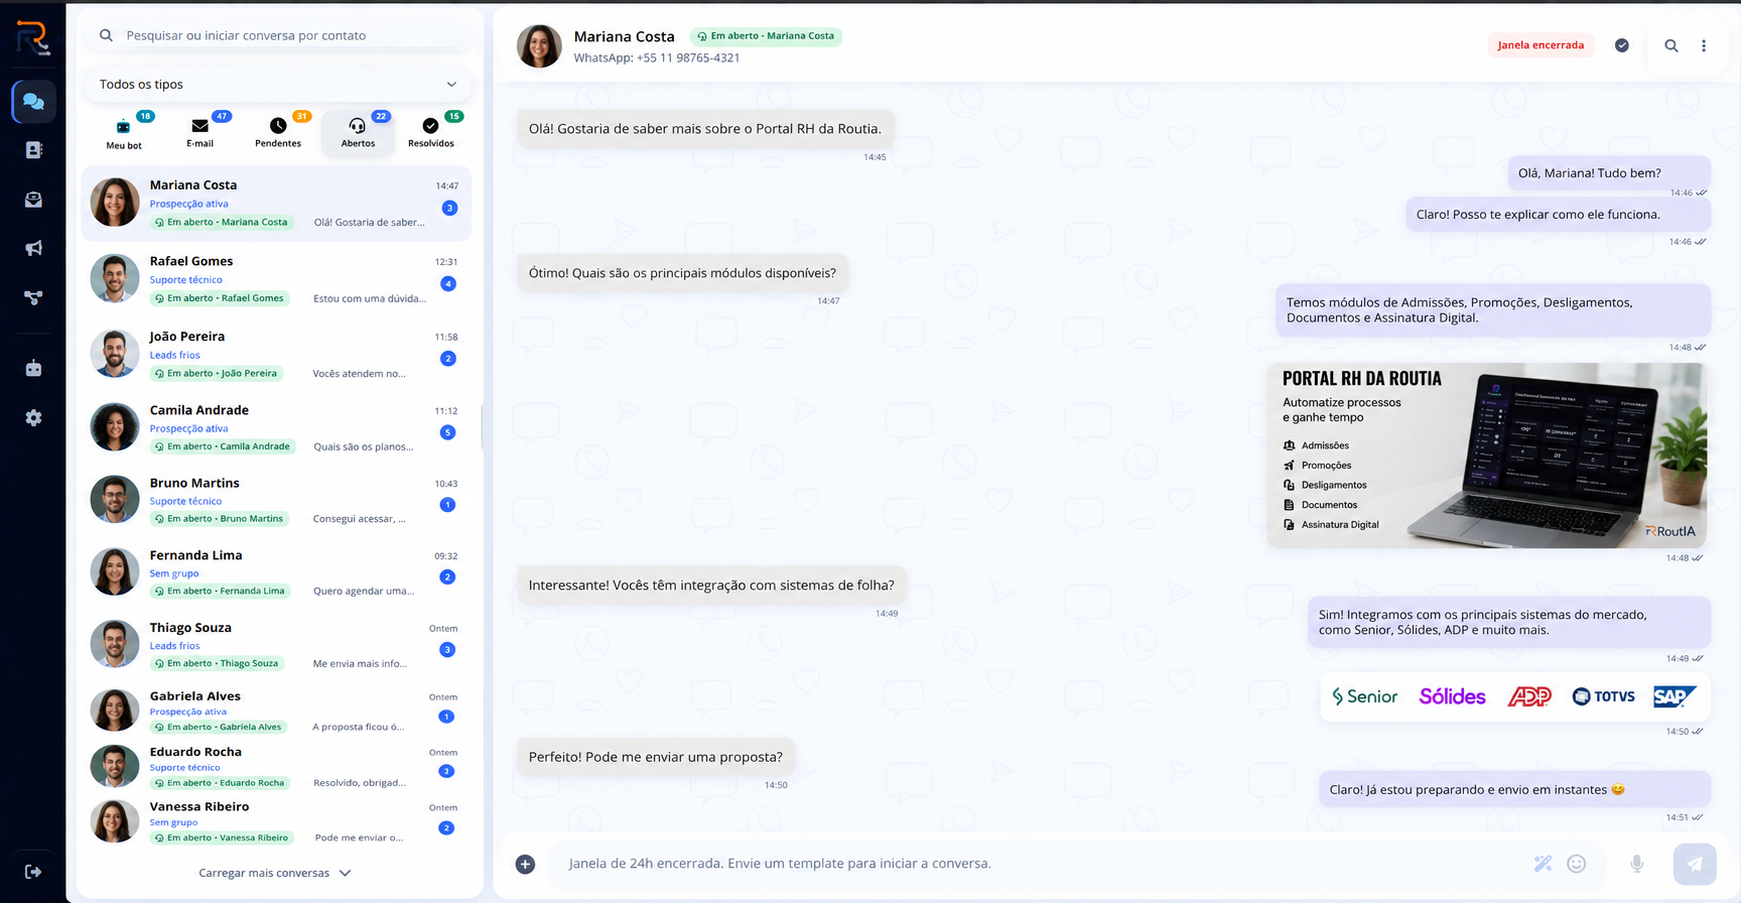Open Camila Andrade conversation
This screenshot has width=1741, height=903.
[x=276, y=428]
